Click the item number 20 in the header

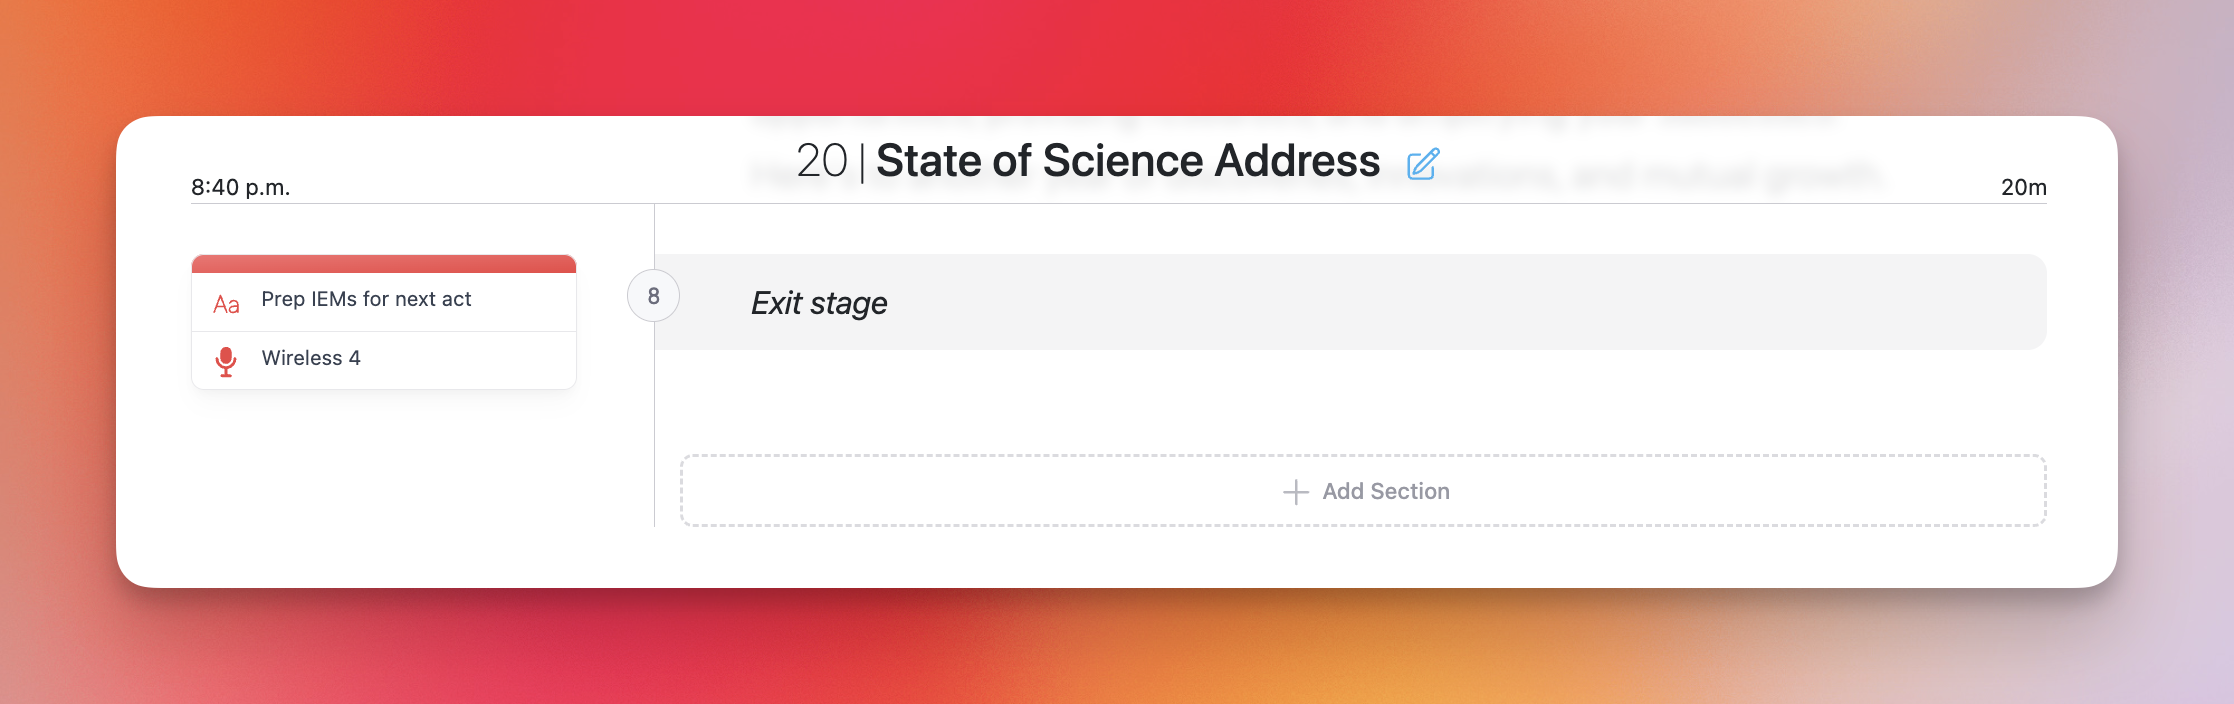[x=821, y=161]
